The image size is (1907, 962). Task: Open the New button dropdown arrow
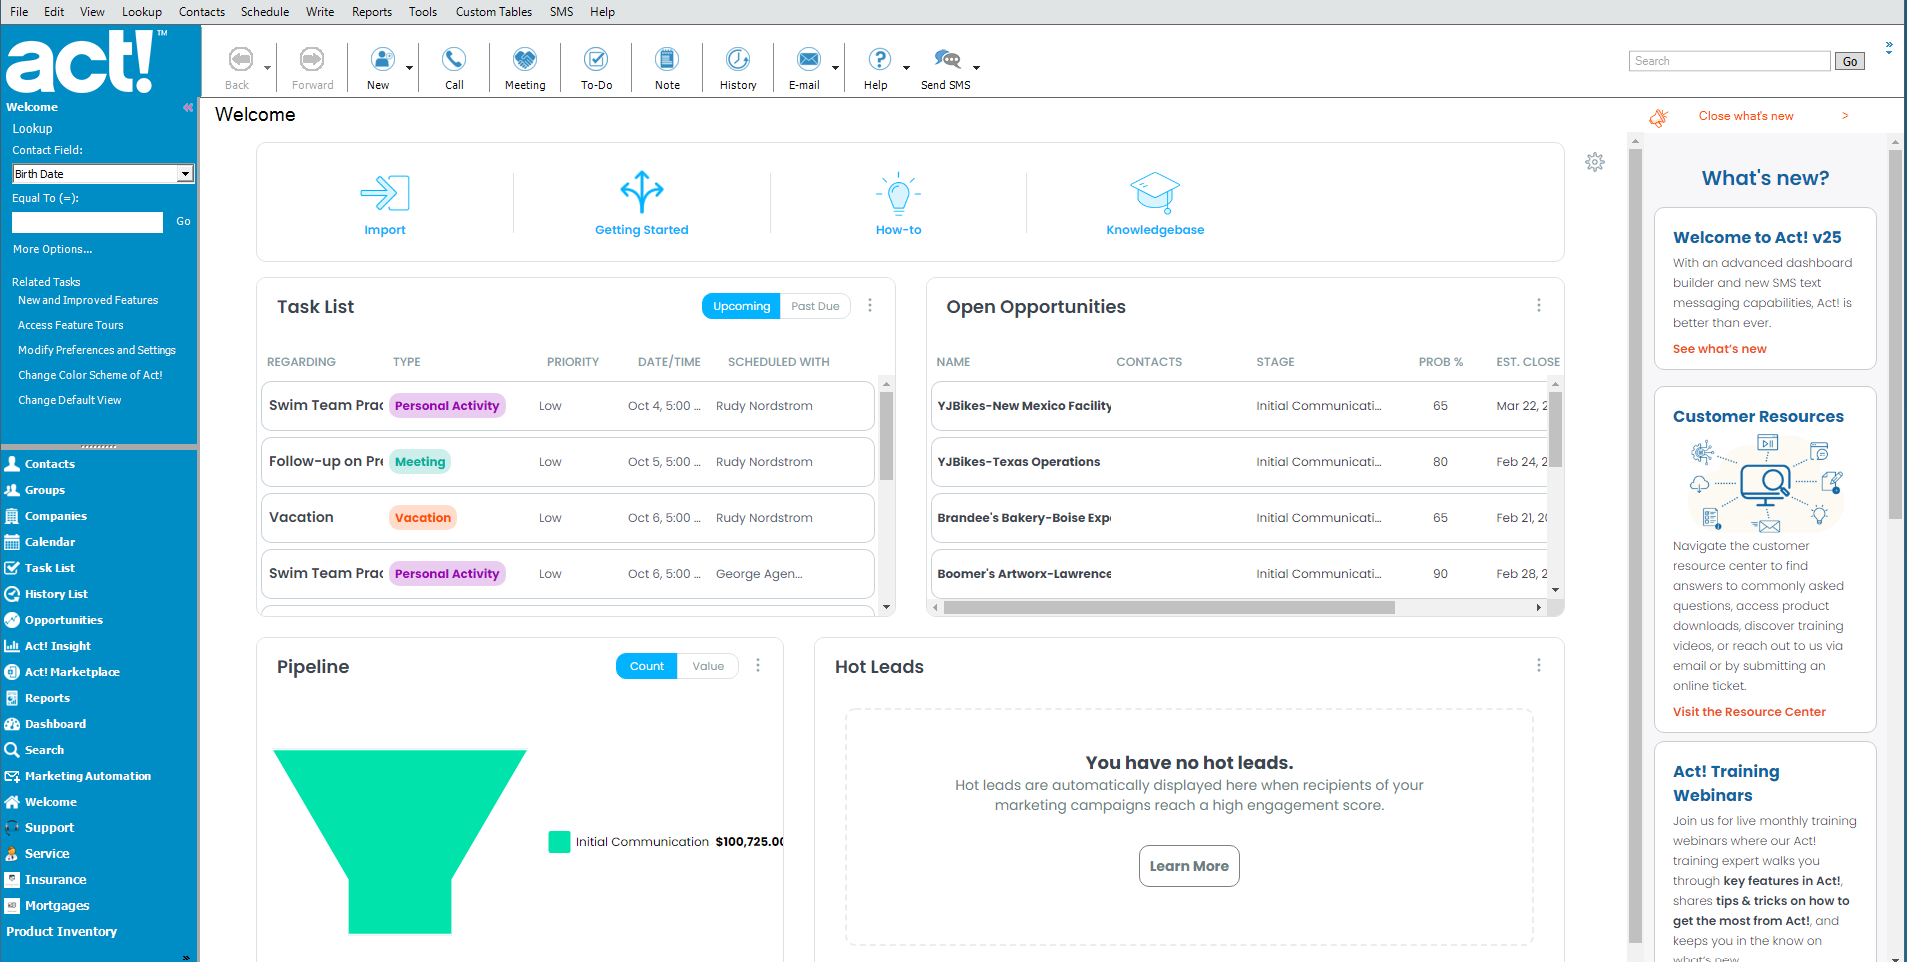click(x=409, y=68)
